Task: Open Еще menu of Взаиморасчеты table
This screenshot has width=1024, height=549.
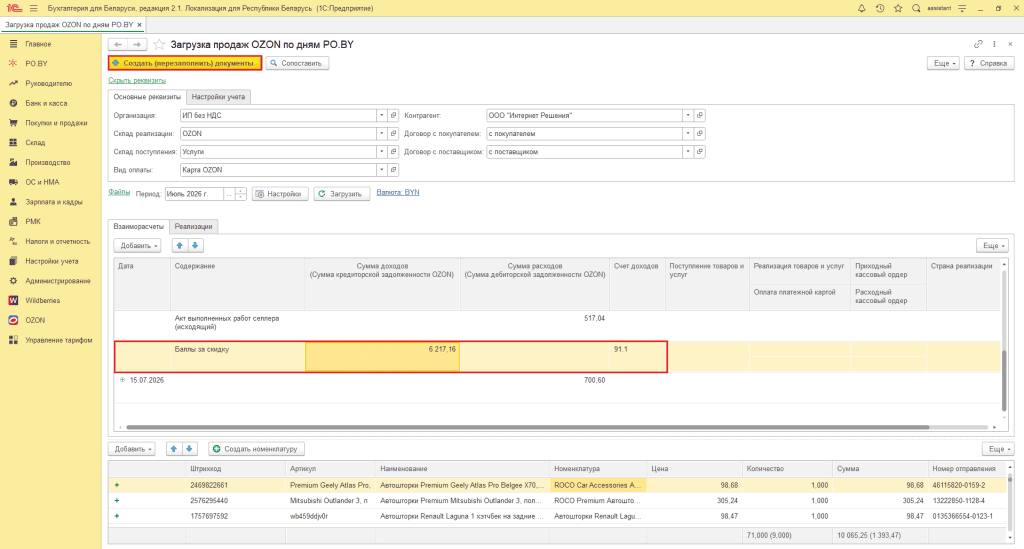Action: point(992,245)
